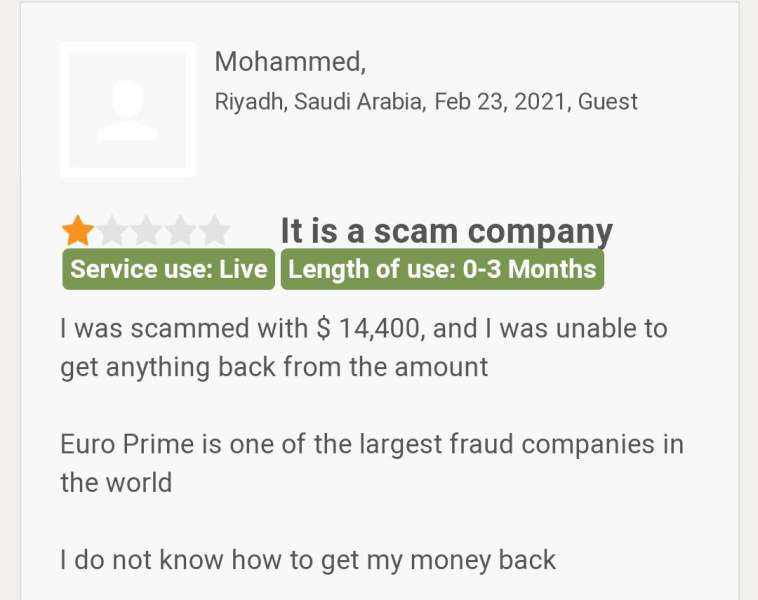
Task: Click the fourth gray rating star
Action: [x=180, y=232]
